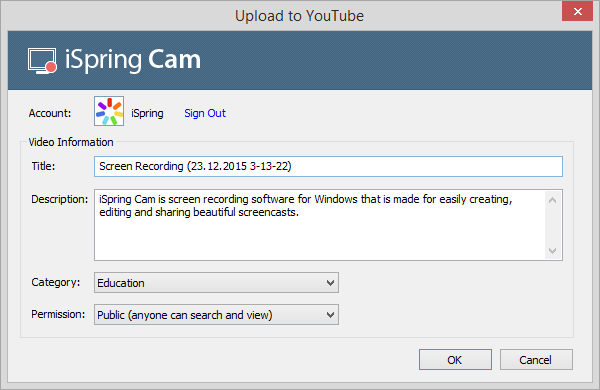Click the iSpring Cam screen-record logo icon
Viewport: 600px width, 390px height.
pyautogui.click(x=42, y=61)
